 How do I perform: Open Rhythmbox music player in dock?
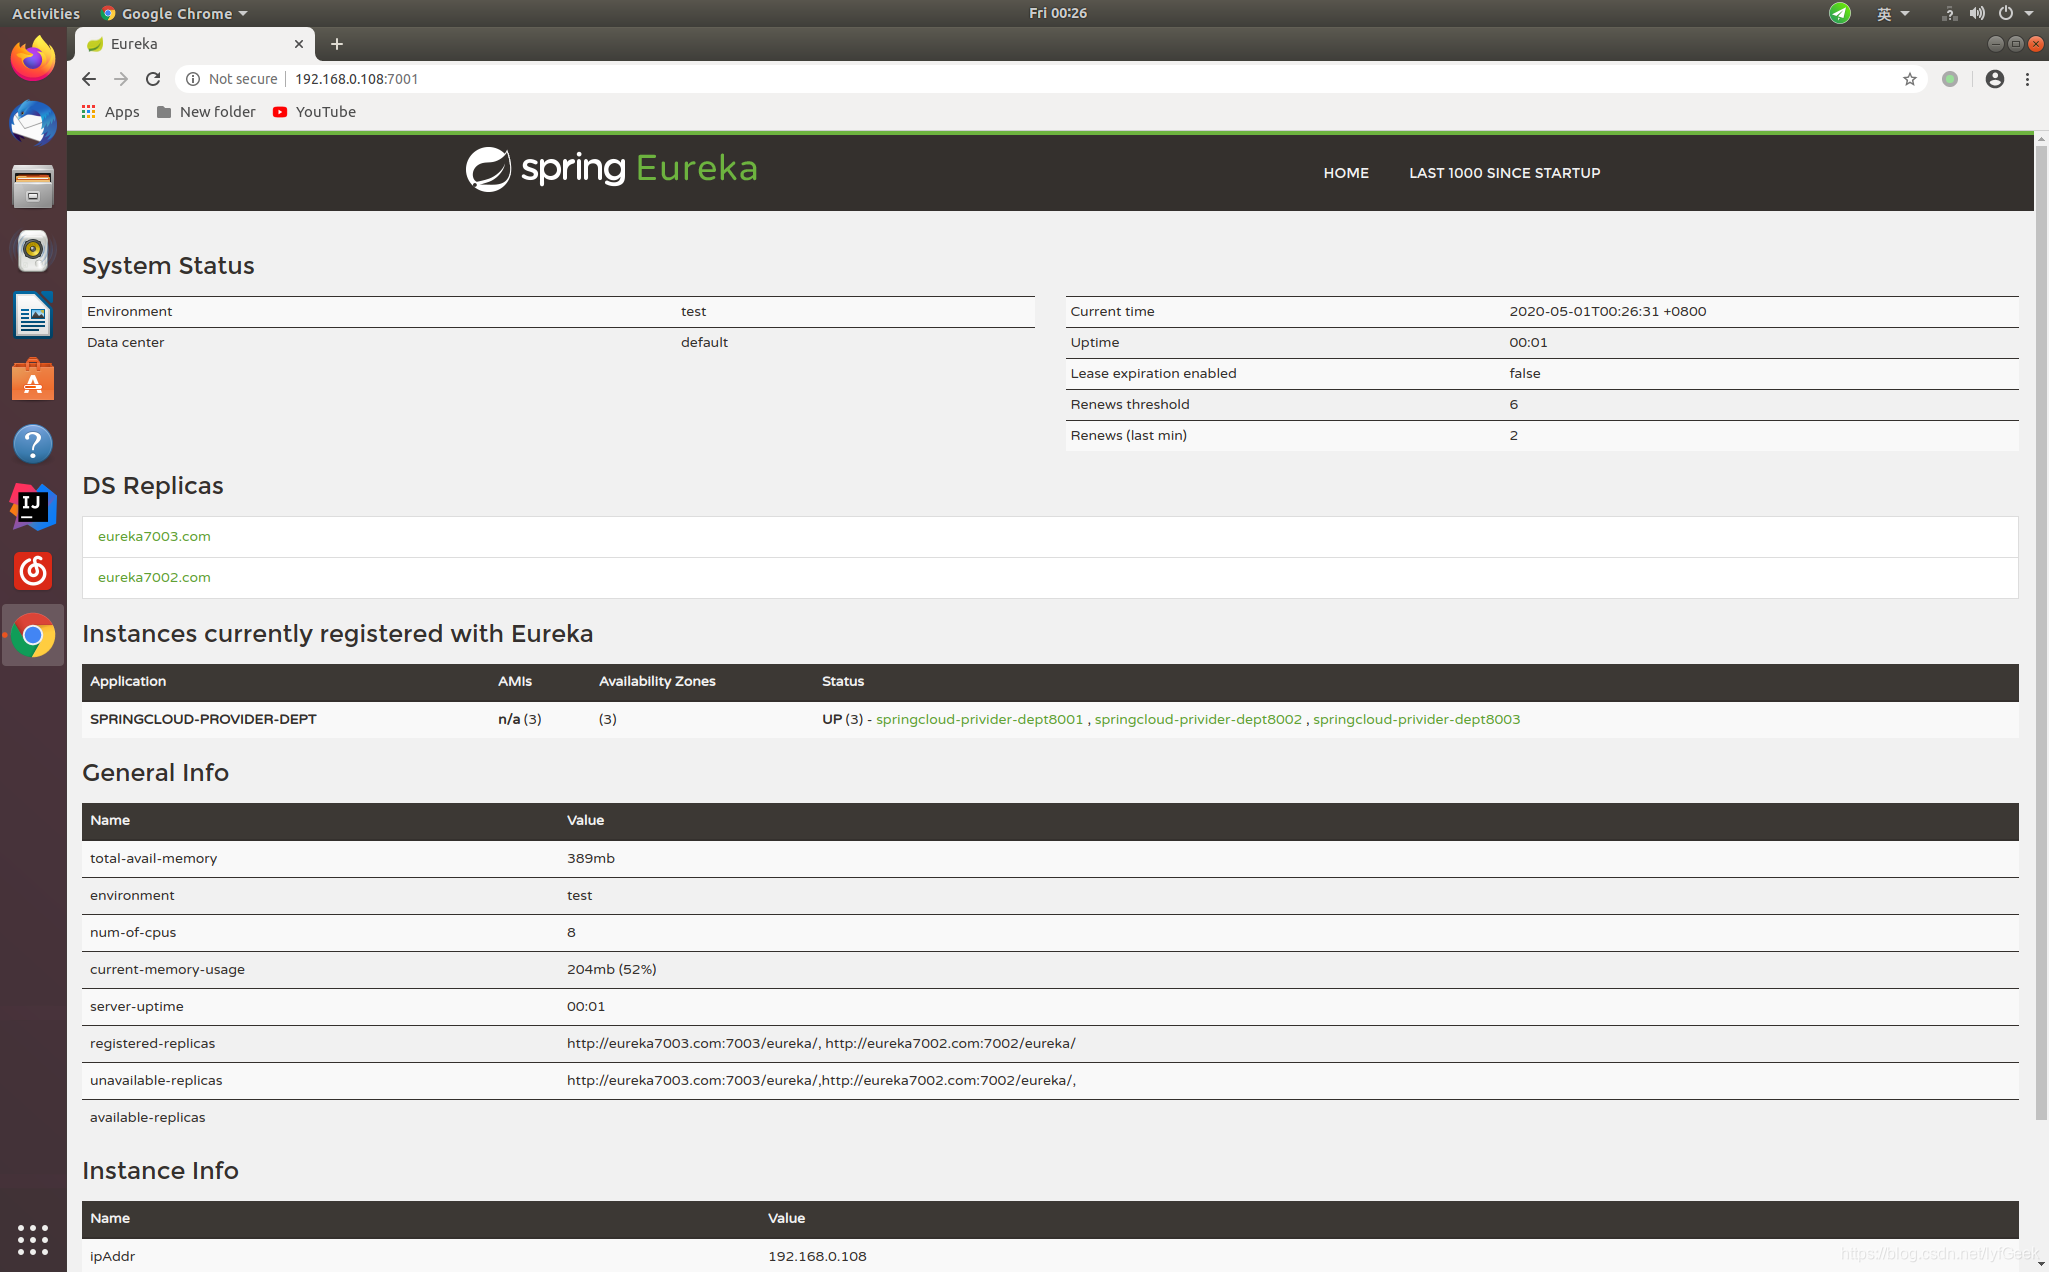[x=33, y=251]
